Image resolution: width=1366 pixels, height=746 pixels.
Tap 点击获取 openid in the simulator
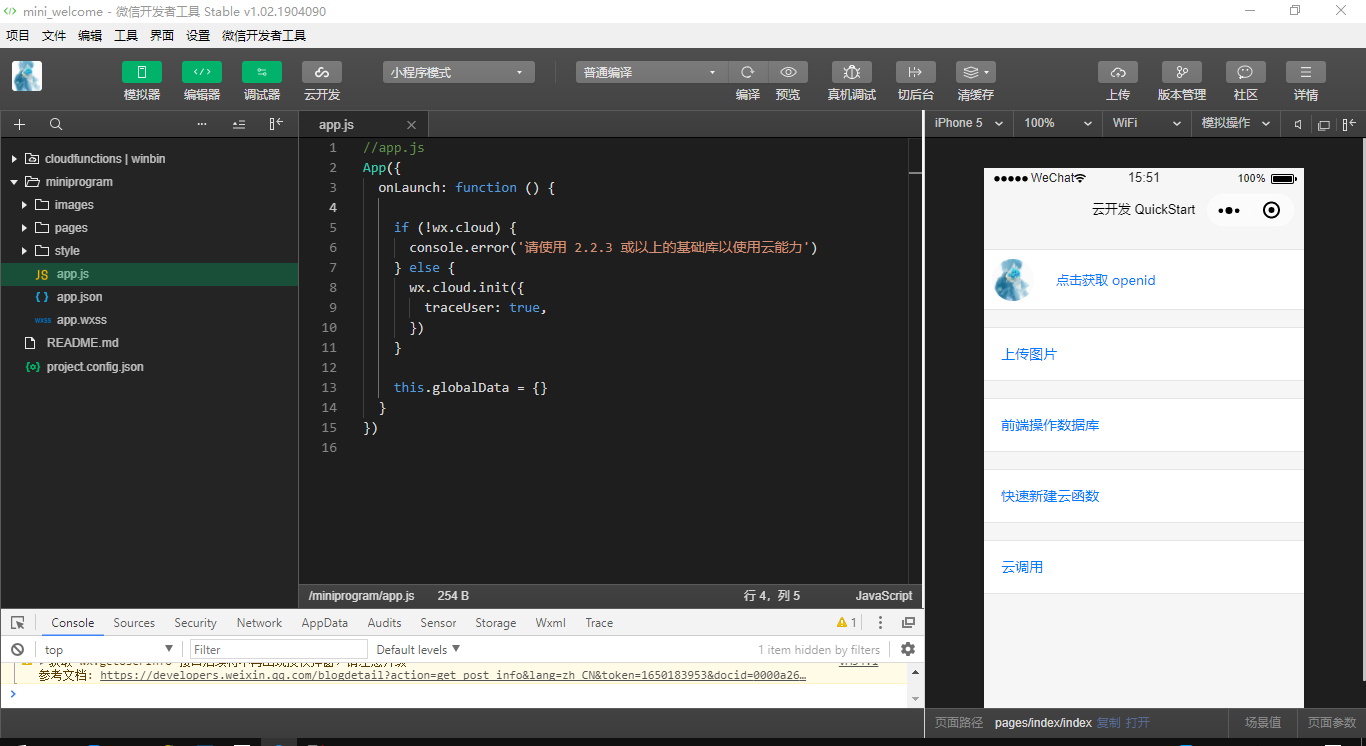click(1106, 281)
